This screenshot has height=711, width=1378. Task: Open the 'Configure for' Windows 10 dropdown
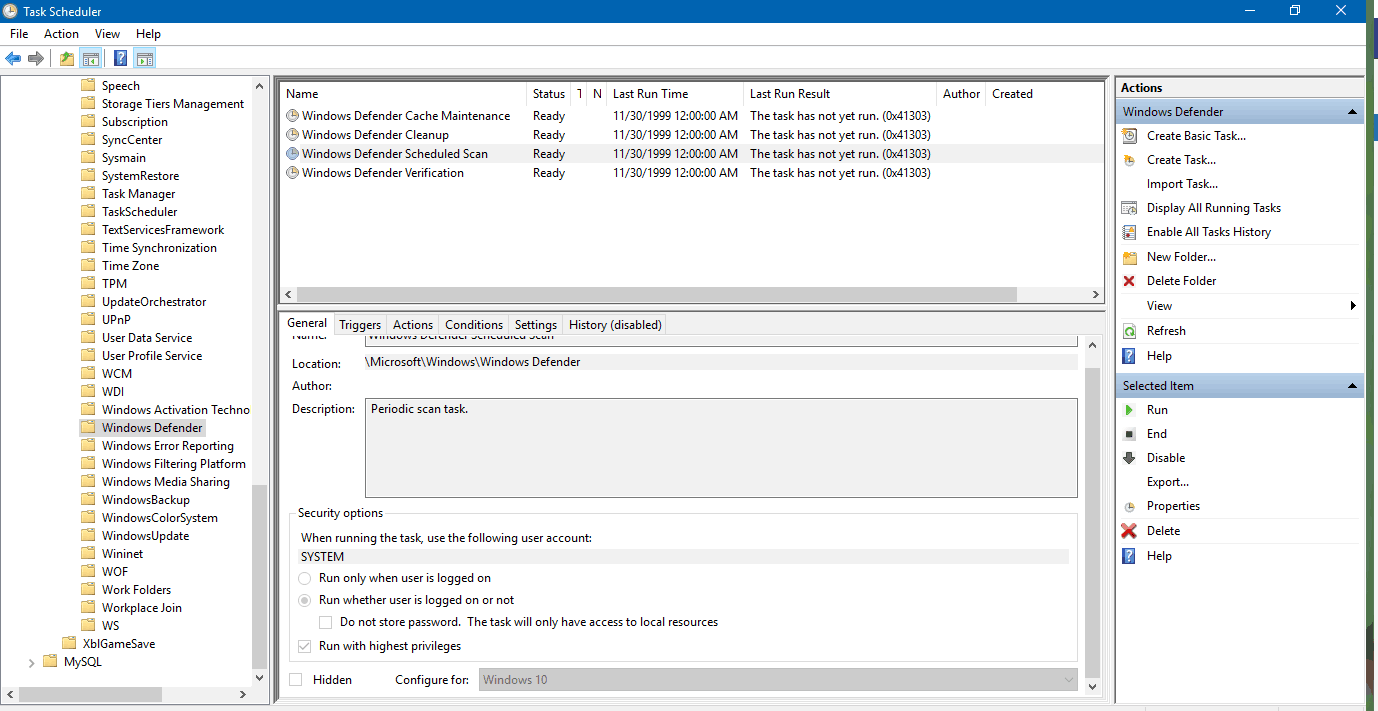tap(778, 680)
